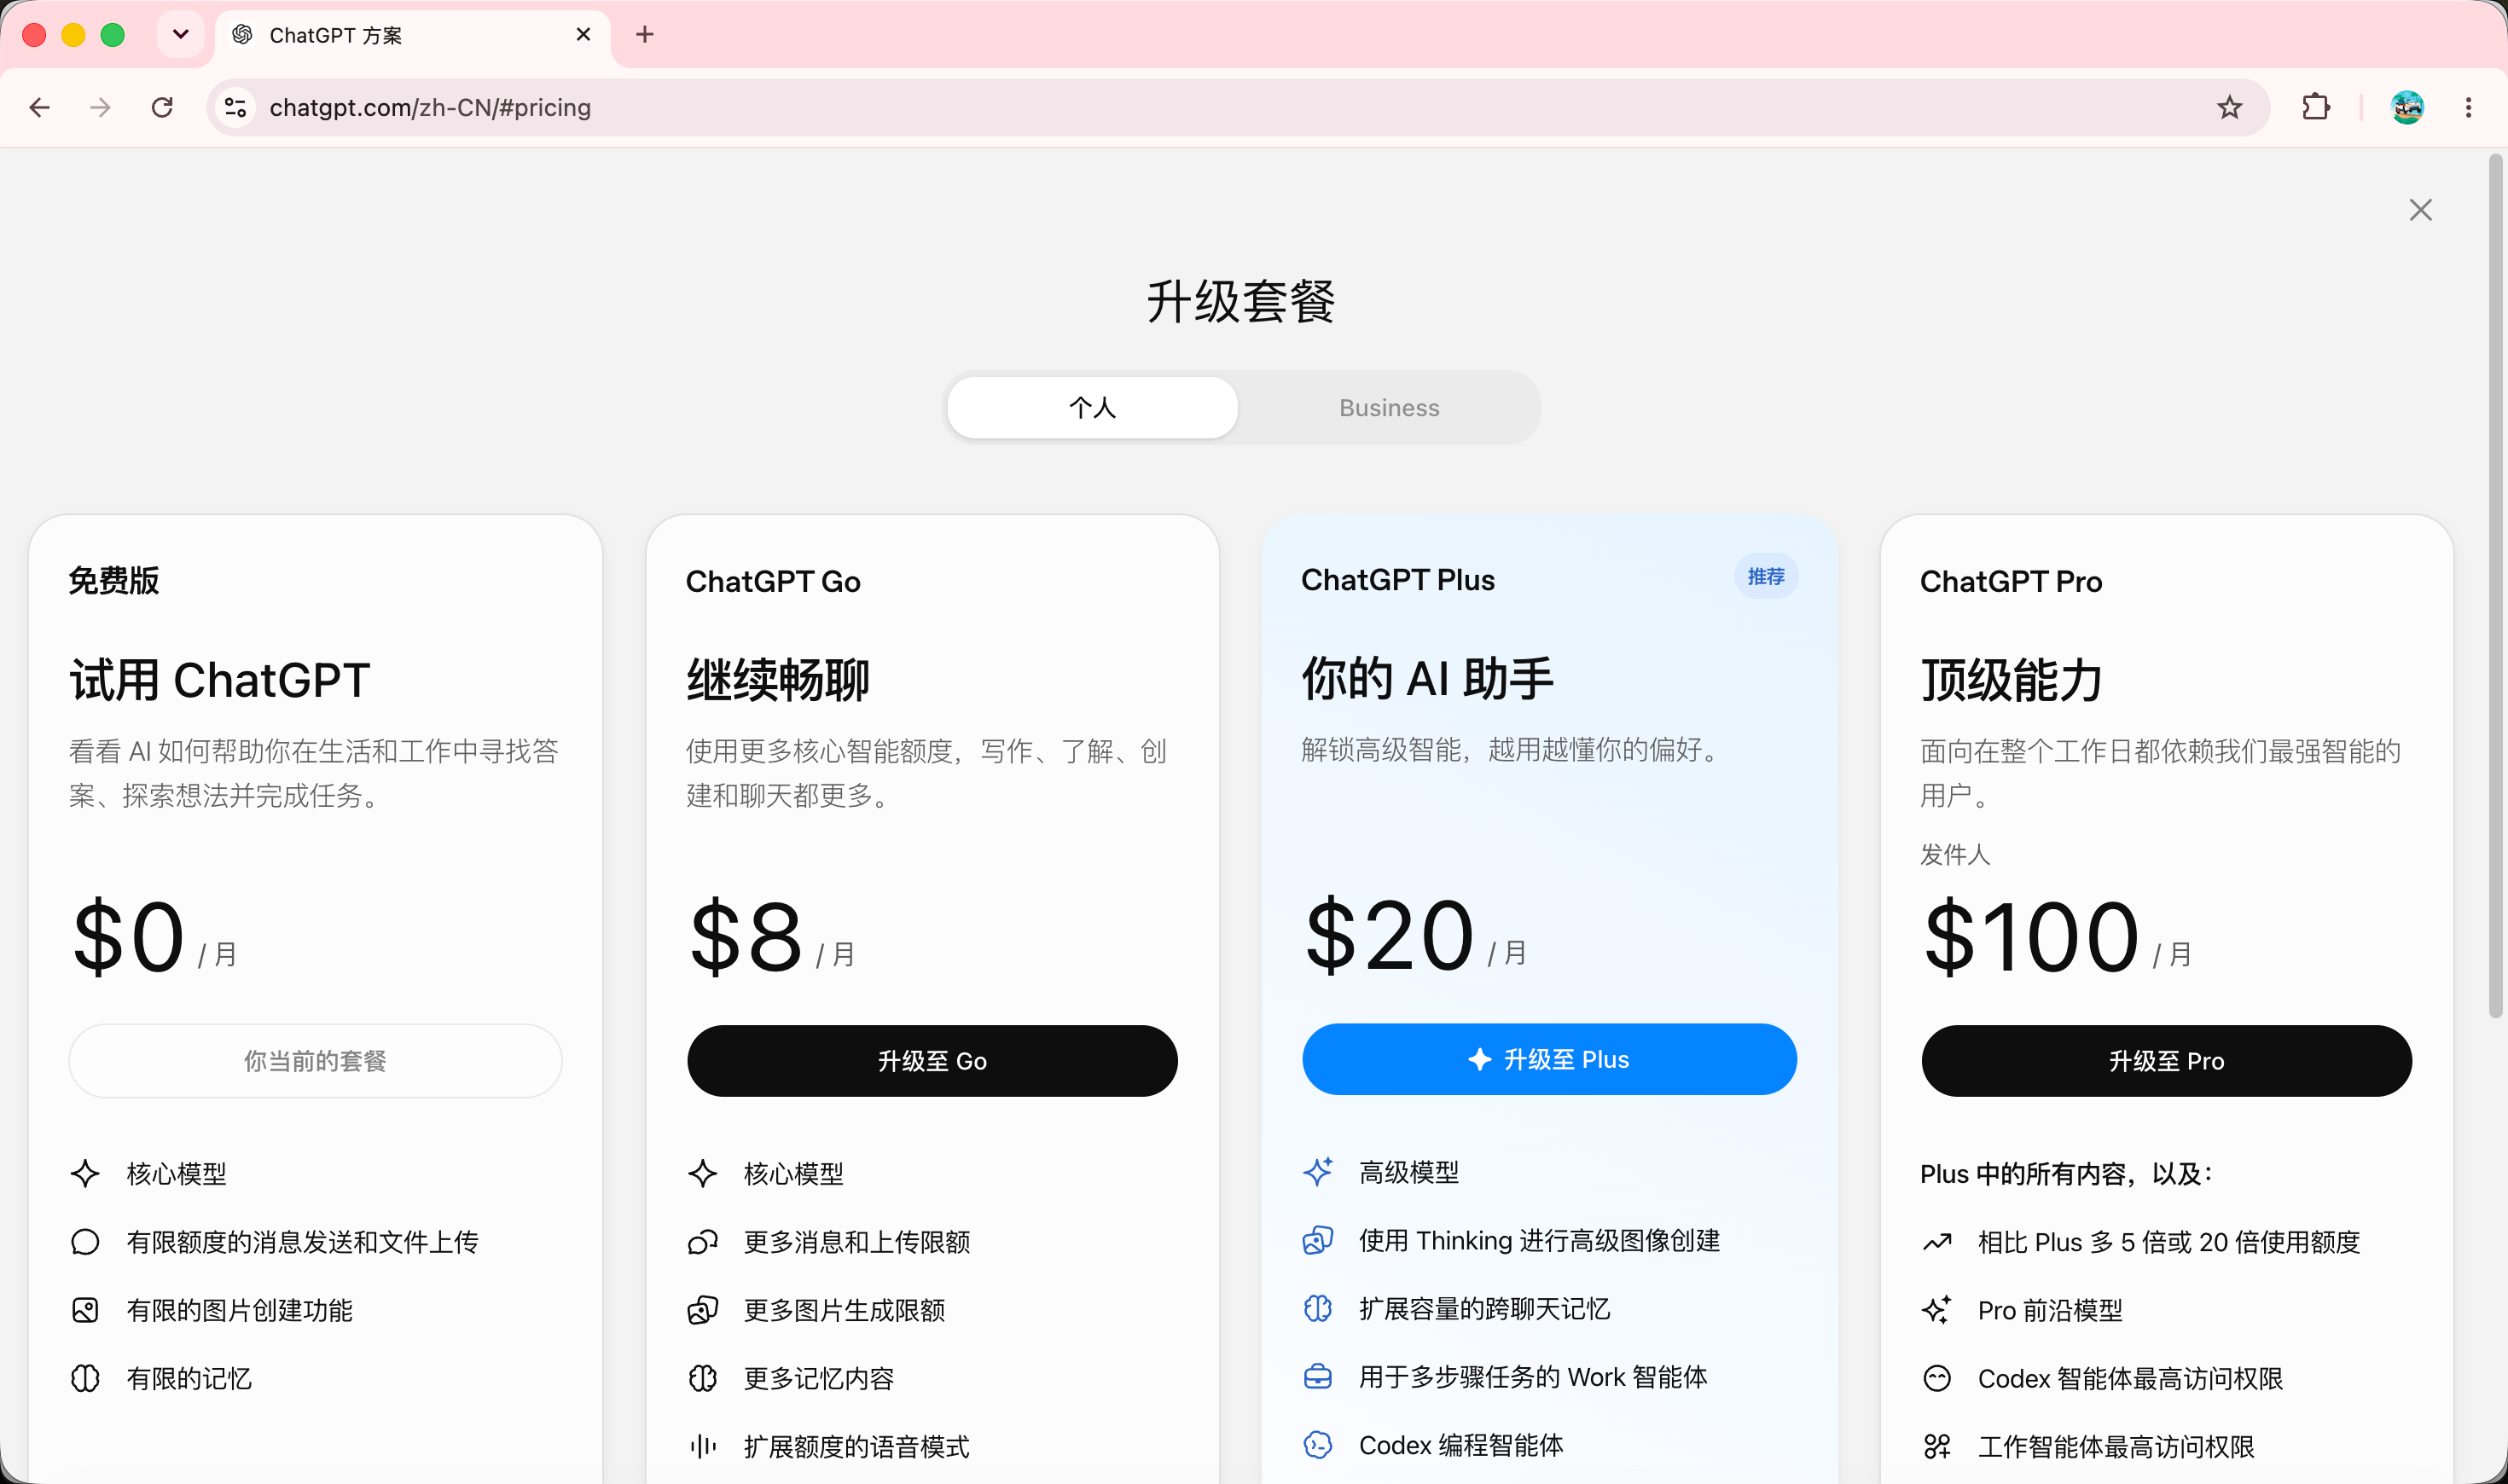Open a new browser tab

[645, 35]
